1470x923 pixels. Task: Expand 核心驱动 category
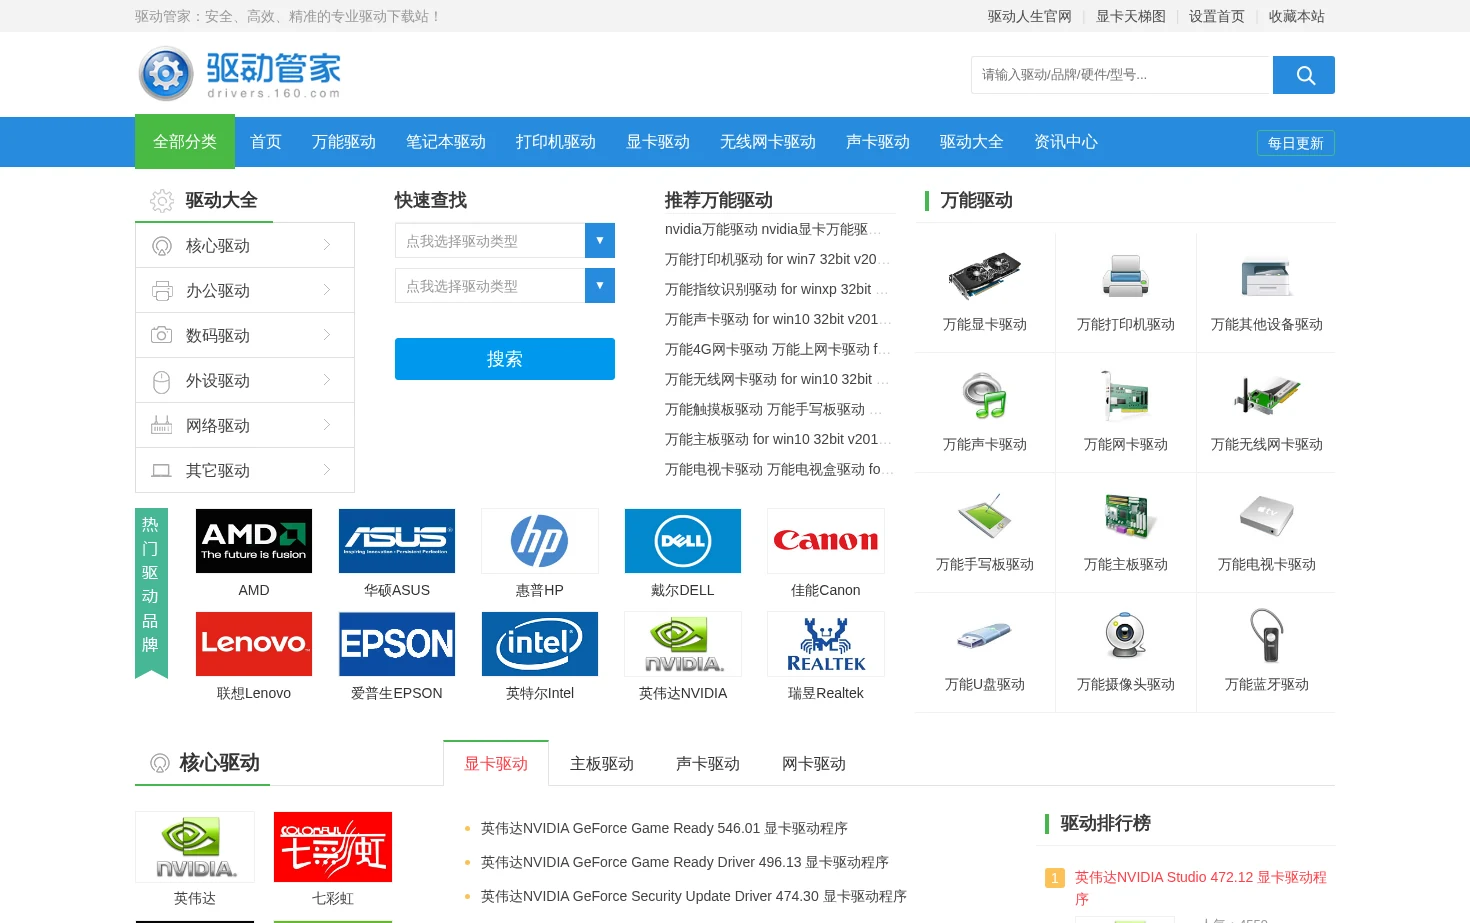pyautogui.click(x=245, y=245)
